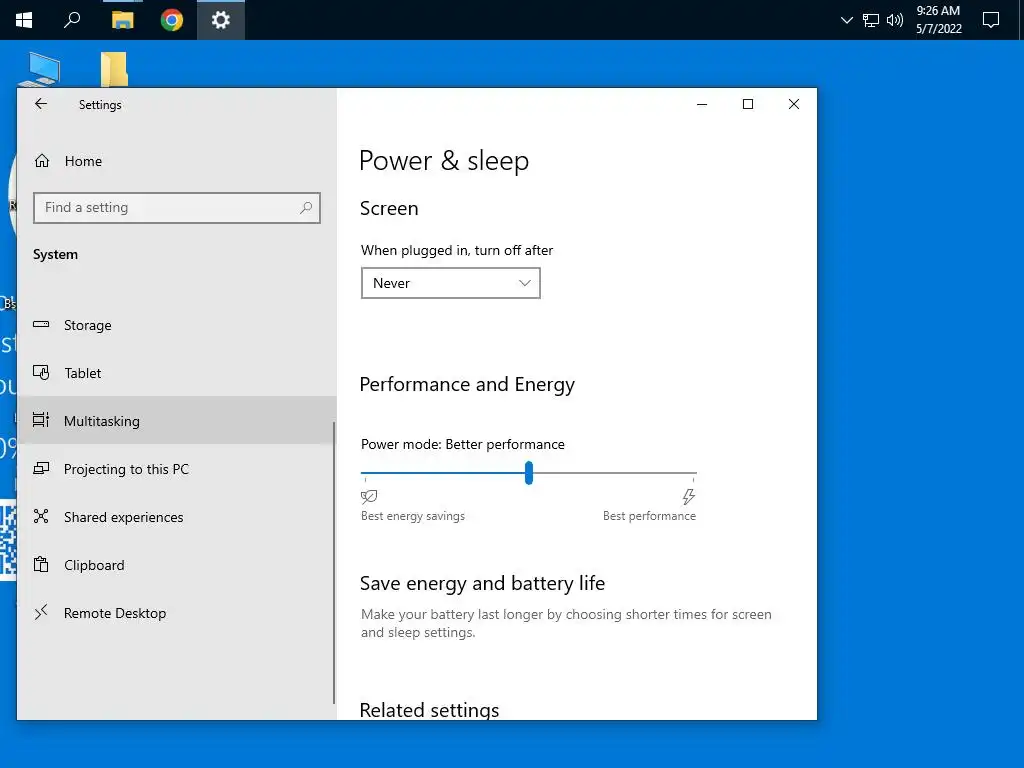Screen dimensions: 1024x768
Task: Click the Multitasking icon
Action: (41, 420)
